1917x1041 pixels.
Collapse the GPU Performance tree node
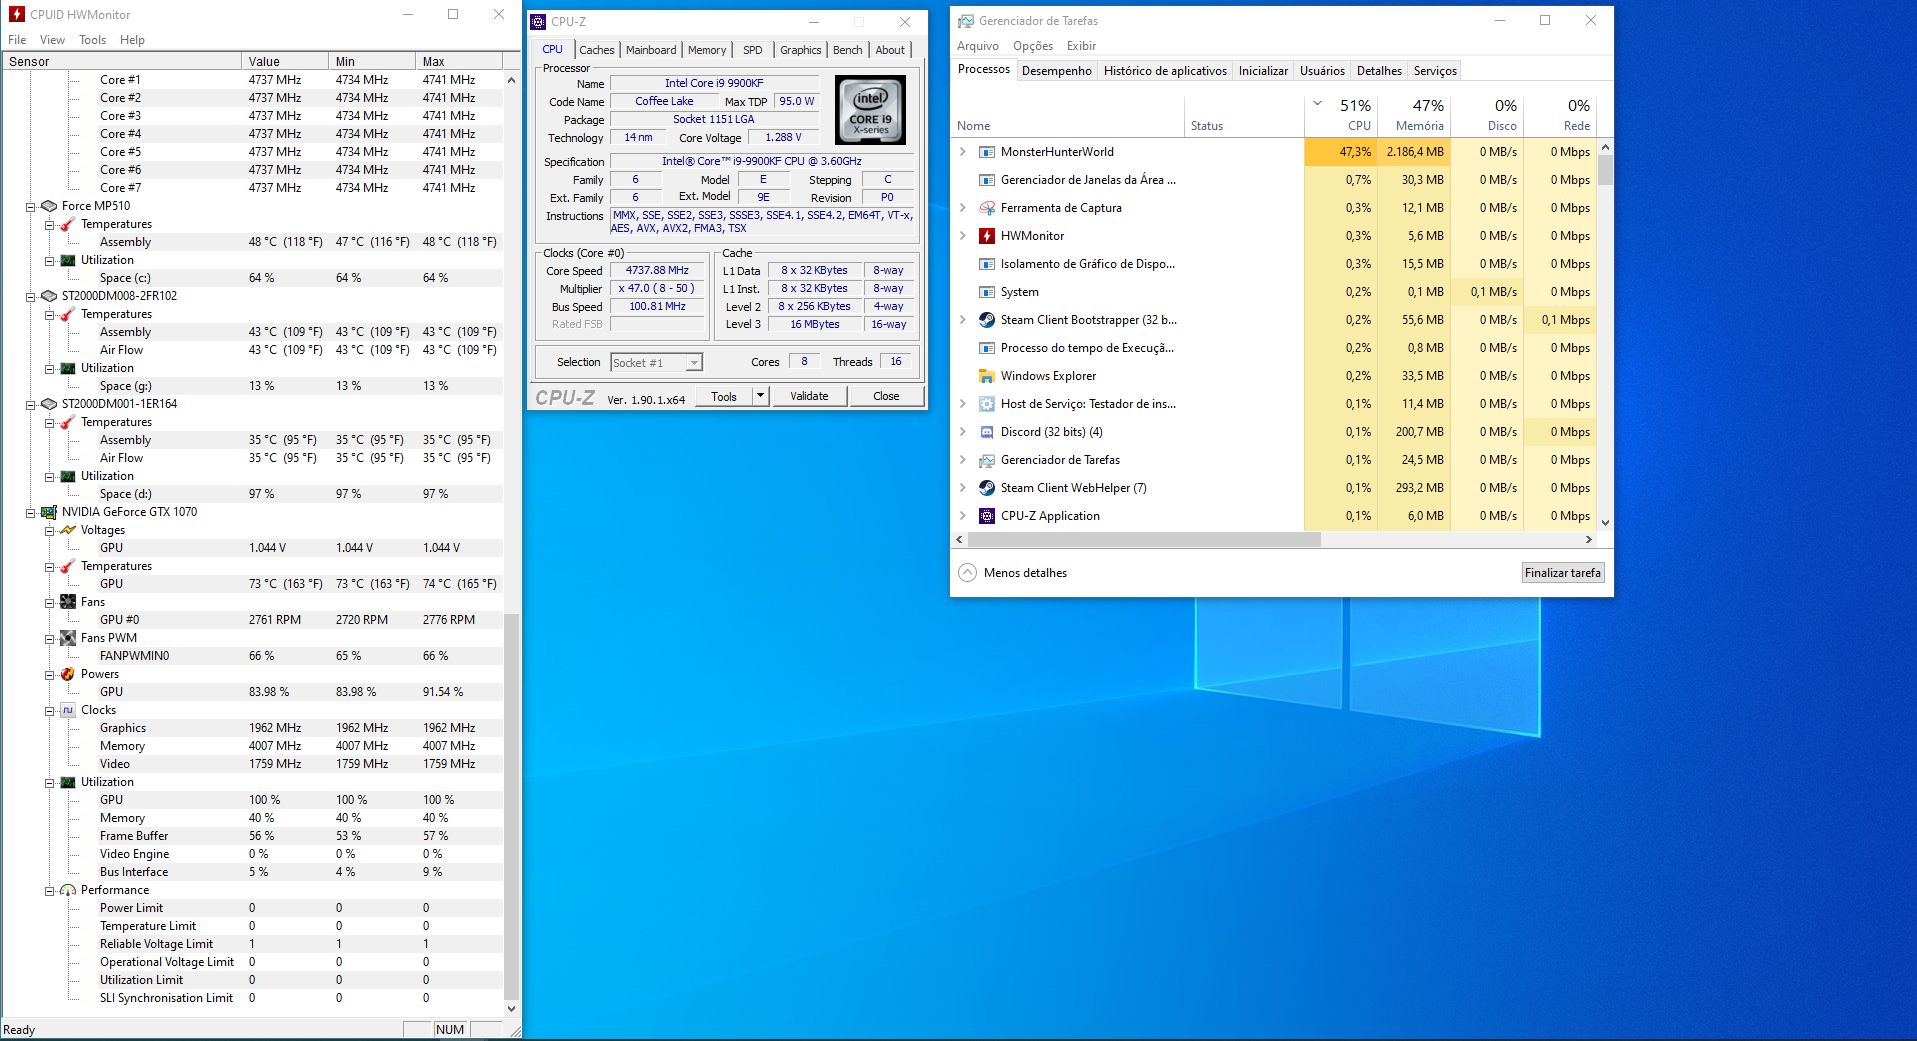point(49,891)
